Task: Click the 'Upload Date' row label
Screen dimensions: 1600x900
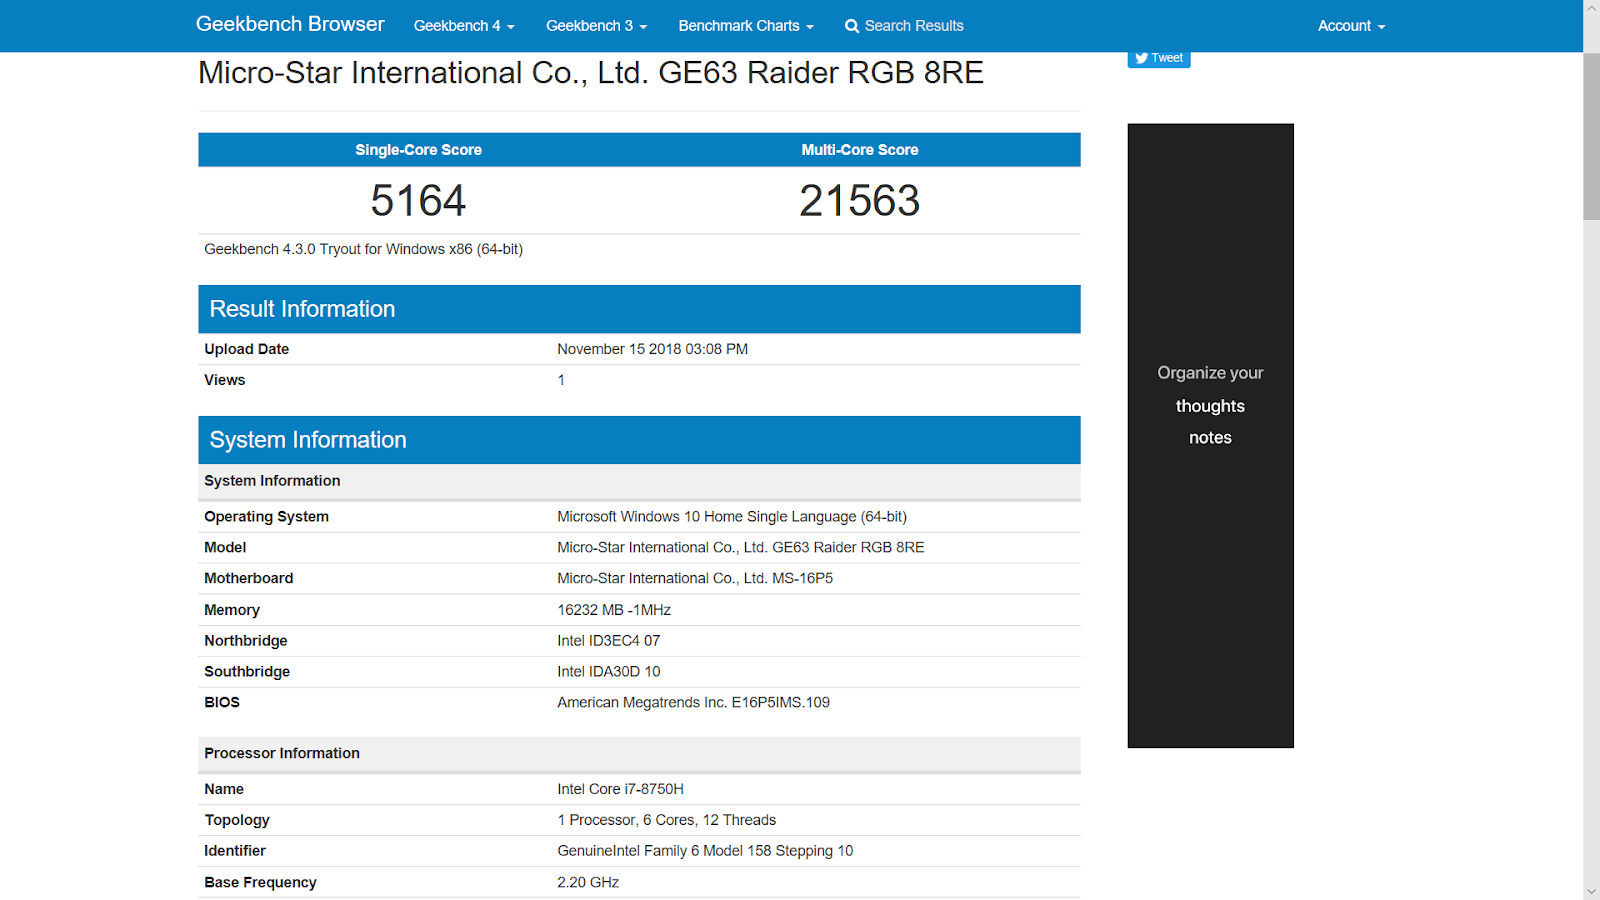Action: [246, 349]
